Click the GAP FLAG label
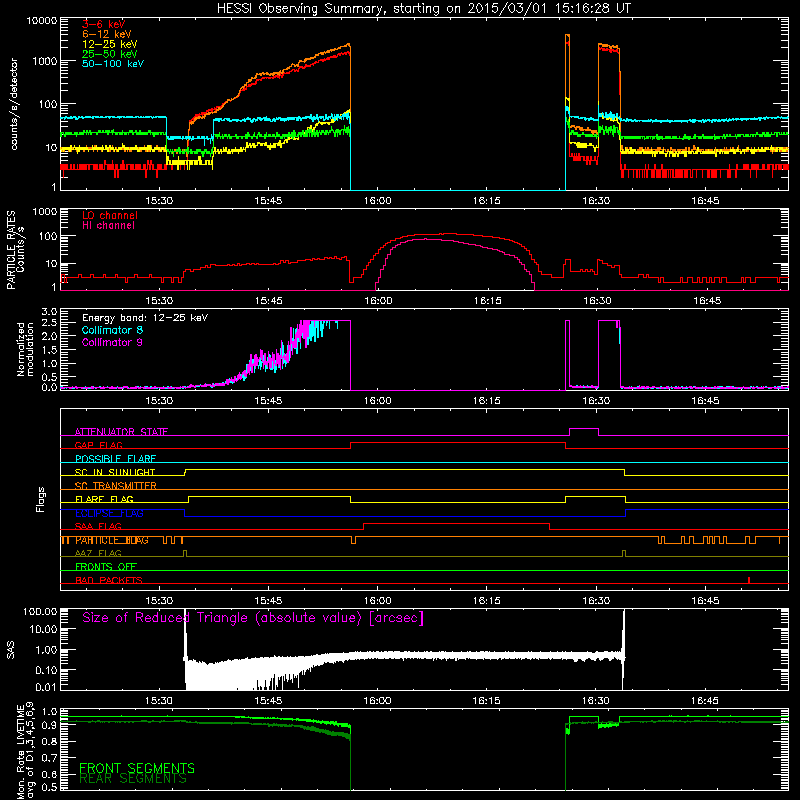Screen dimensions: 800x800 (98, 445)
